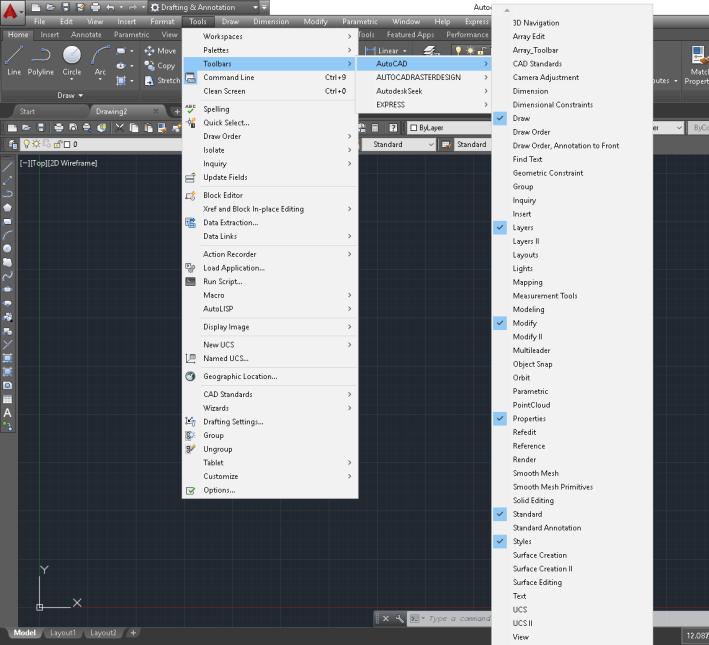Add a new layout with plus button
This screenshot has height=645, width=709.
coord(133,633)
